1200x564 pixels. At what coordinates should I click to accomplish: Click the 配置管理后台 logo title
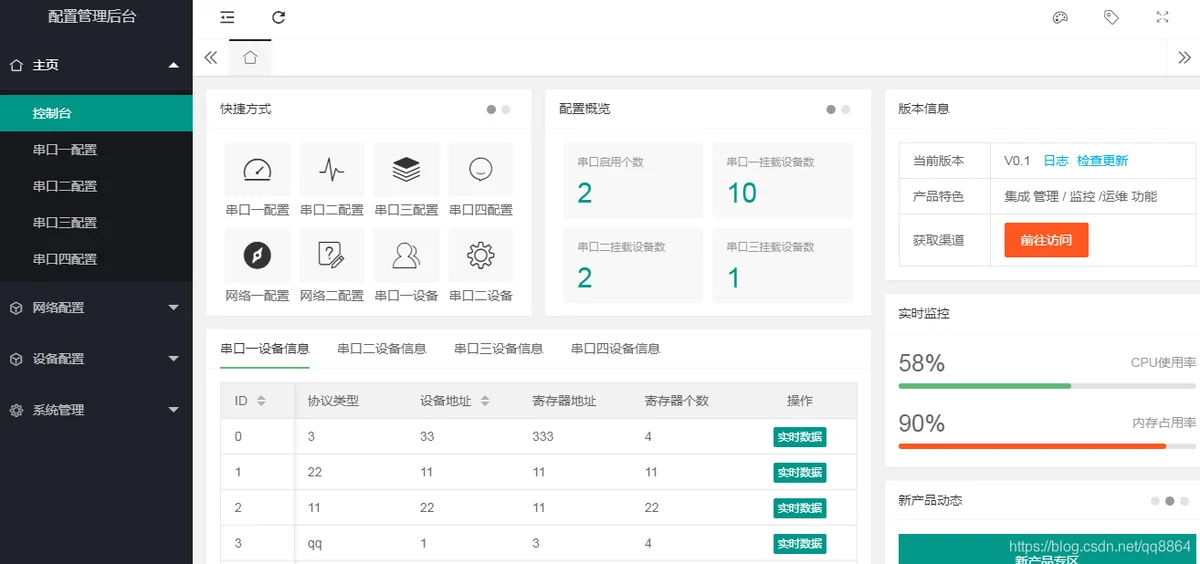[x=93, y=16]
